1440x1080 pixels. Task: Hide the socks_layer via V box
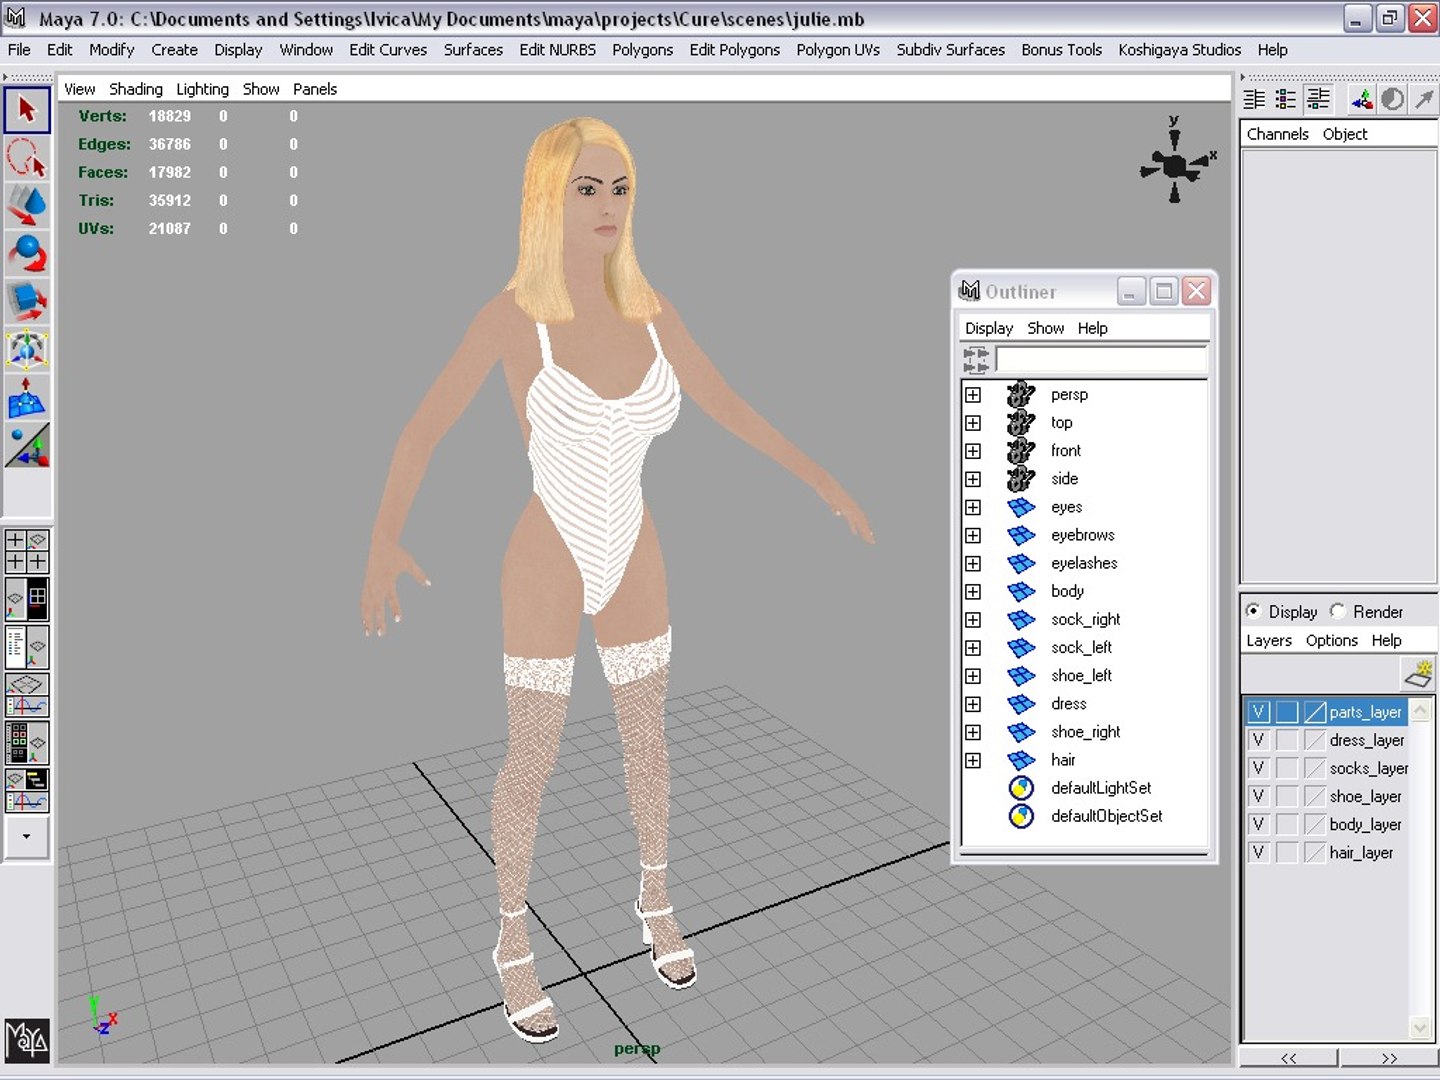pyautogui.click(x=1259, y=768)
